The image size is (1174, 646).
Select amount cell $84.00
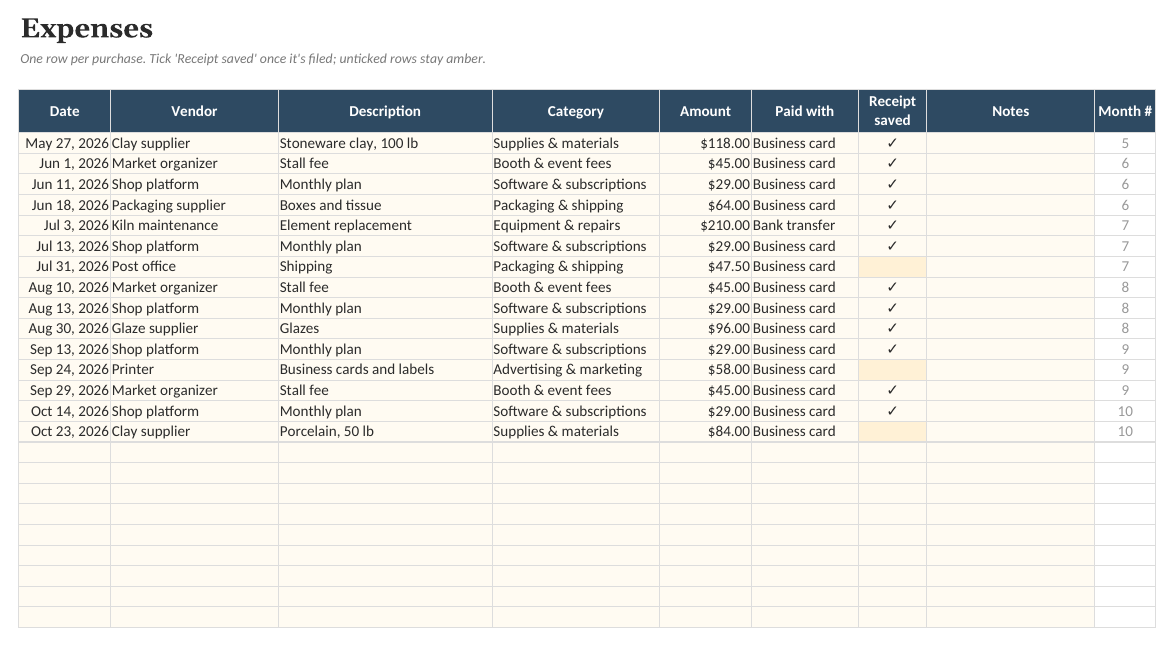coord(705,432)
